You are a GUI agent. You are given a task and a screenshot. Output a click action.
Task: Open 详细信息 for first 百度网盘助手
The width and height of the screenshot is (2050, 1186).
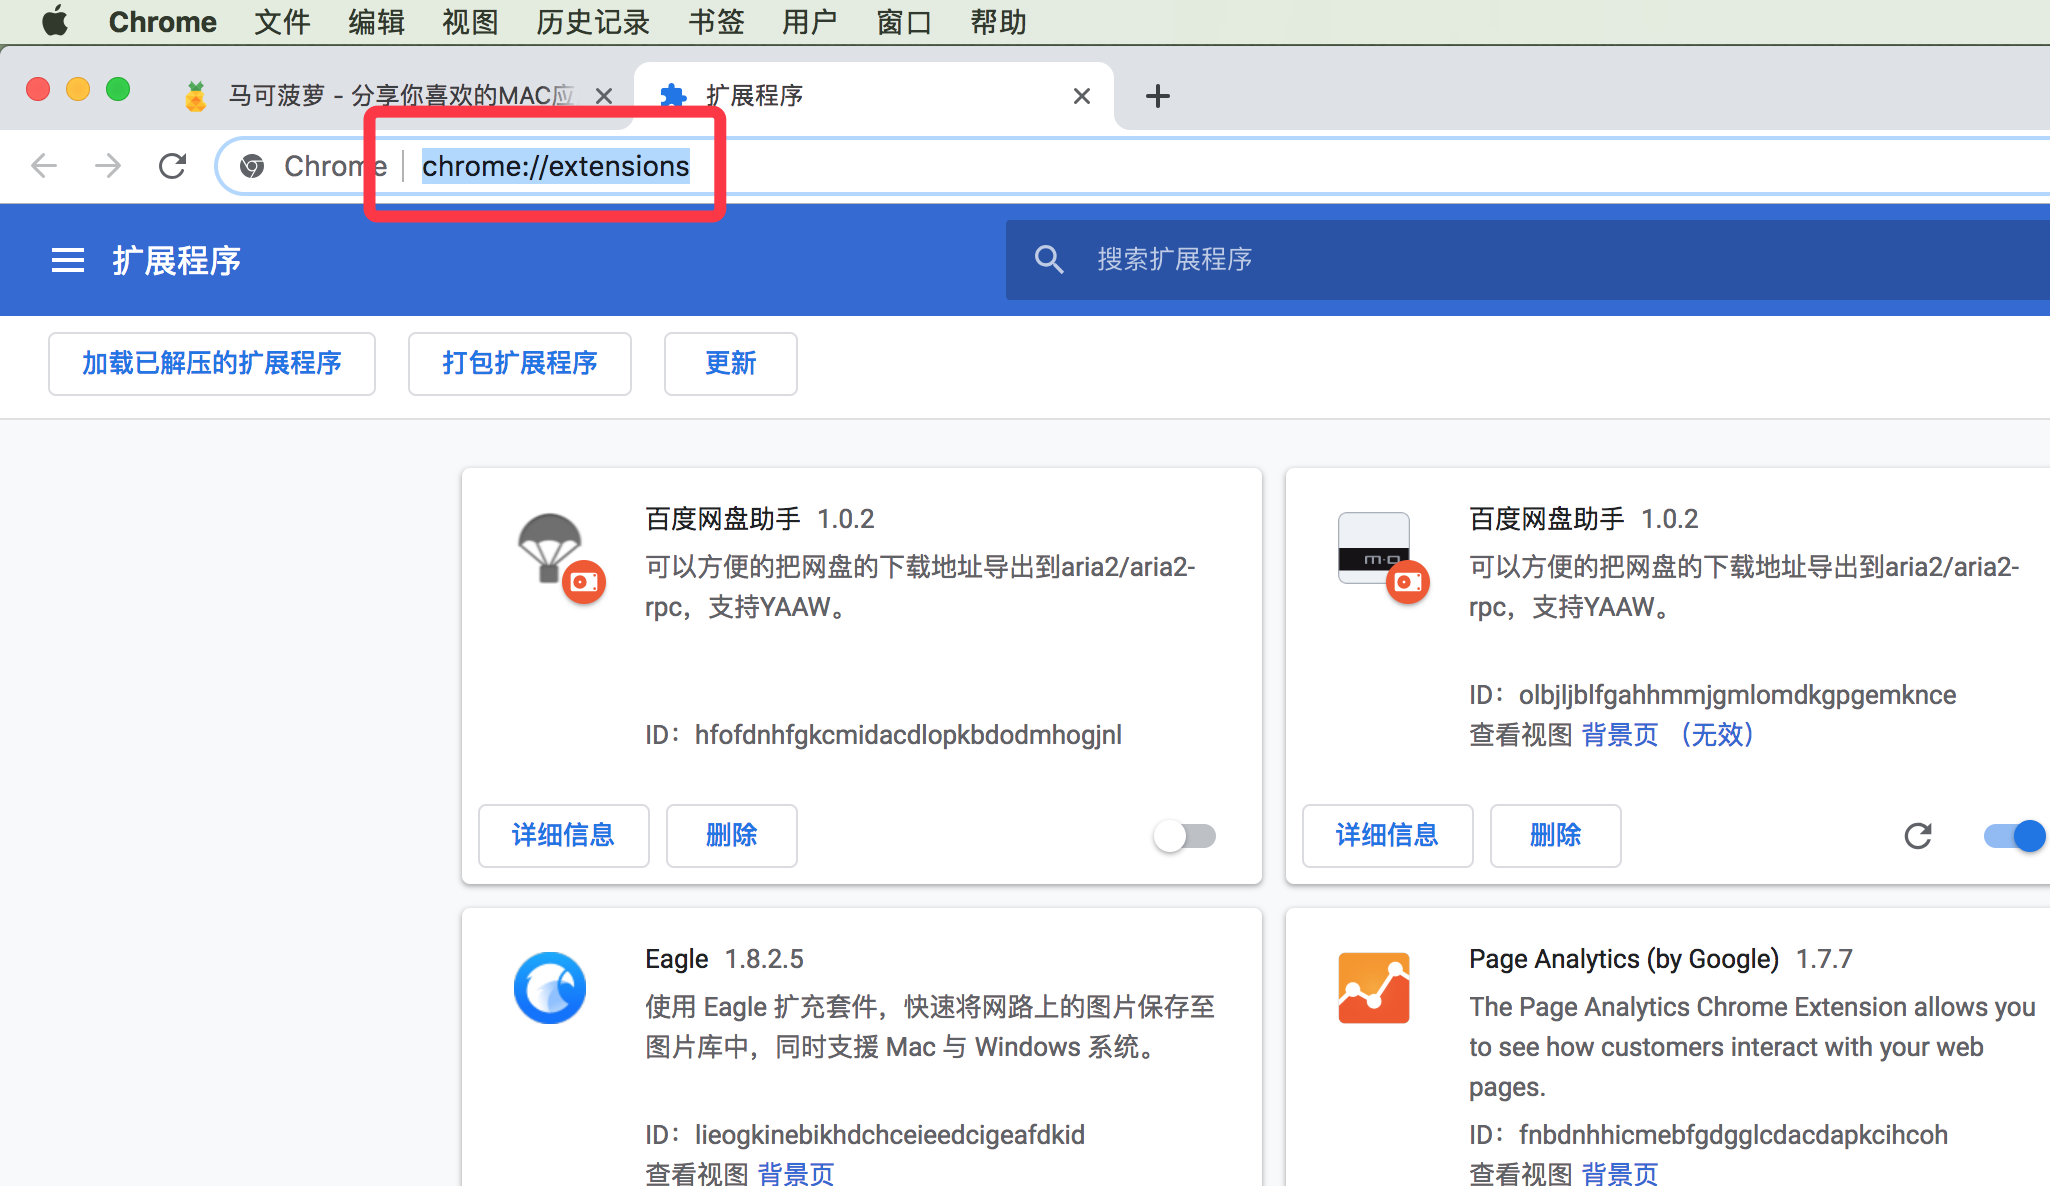564,836
